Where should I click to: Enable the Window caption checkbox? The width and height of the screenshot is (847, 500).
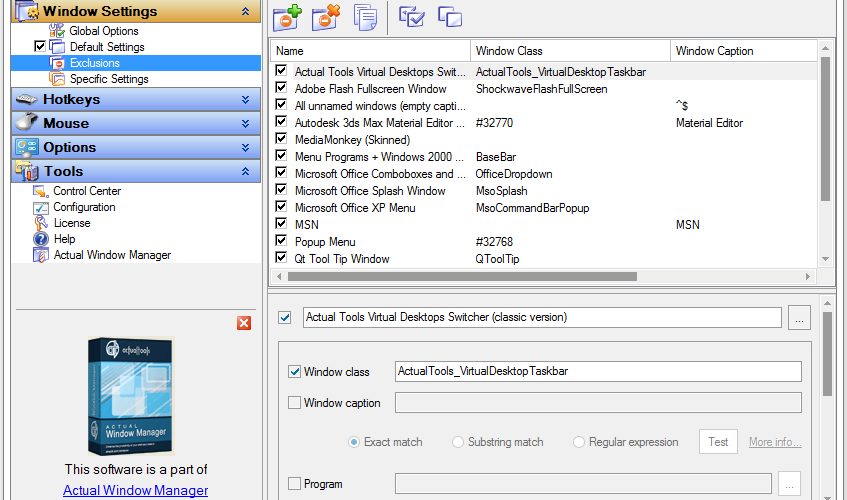pyautogui.click(x=294, y=403)
